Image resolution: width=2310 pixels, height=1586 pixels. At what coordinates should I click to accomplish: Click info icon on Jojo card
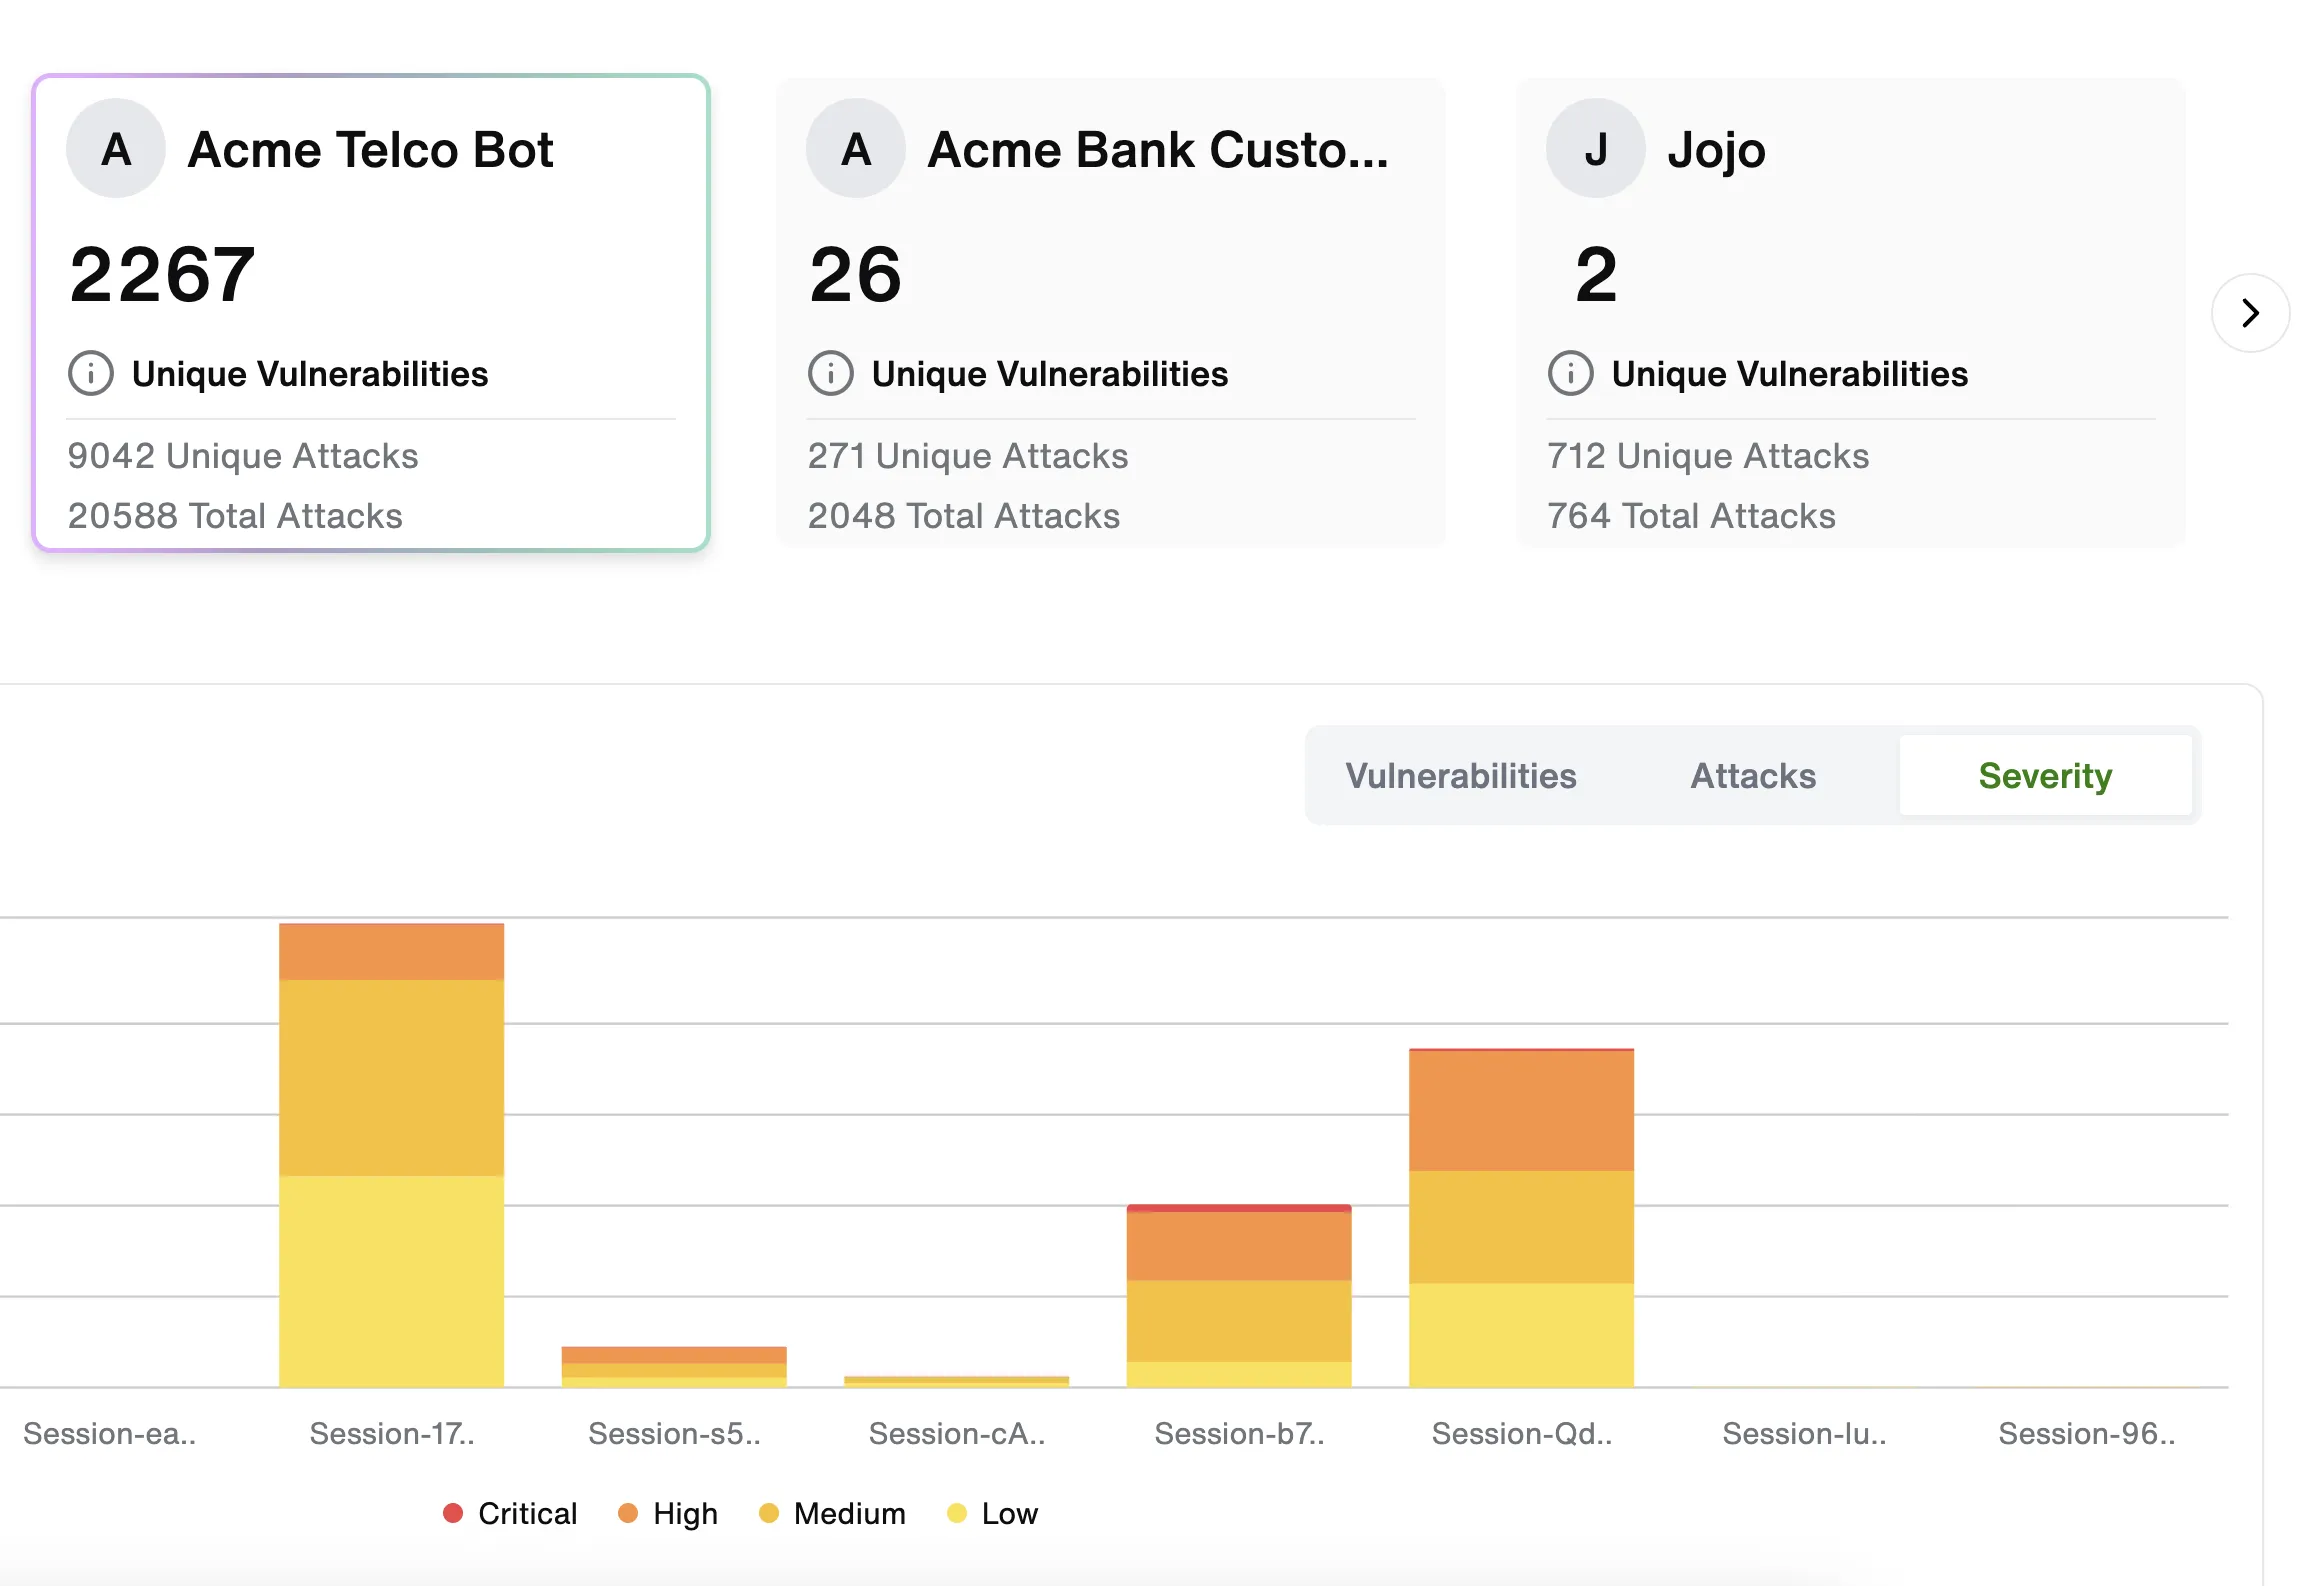1570,374
